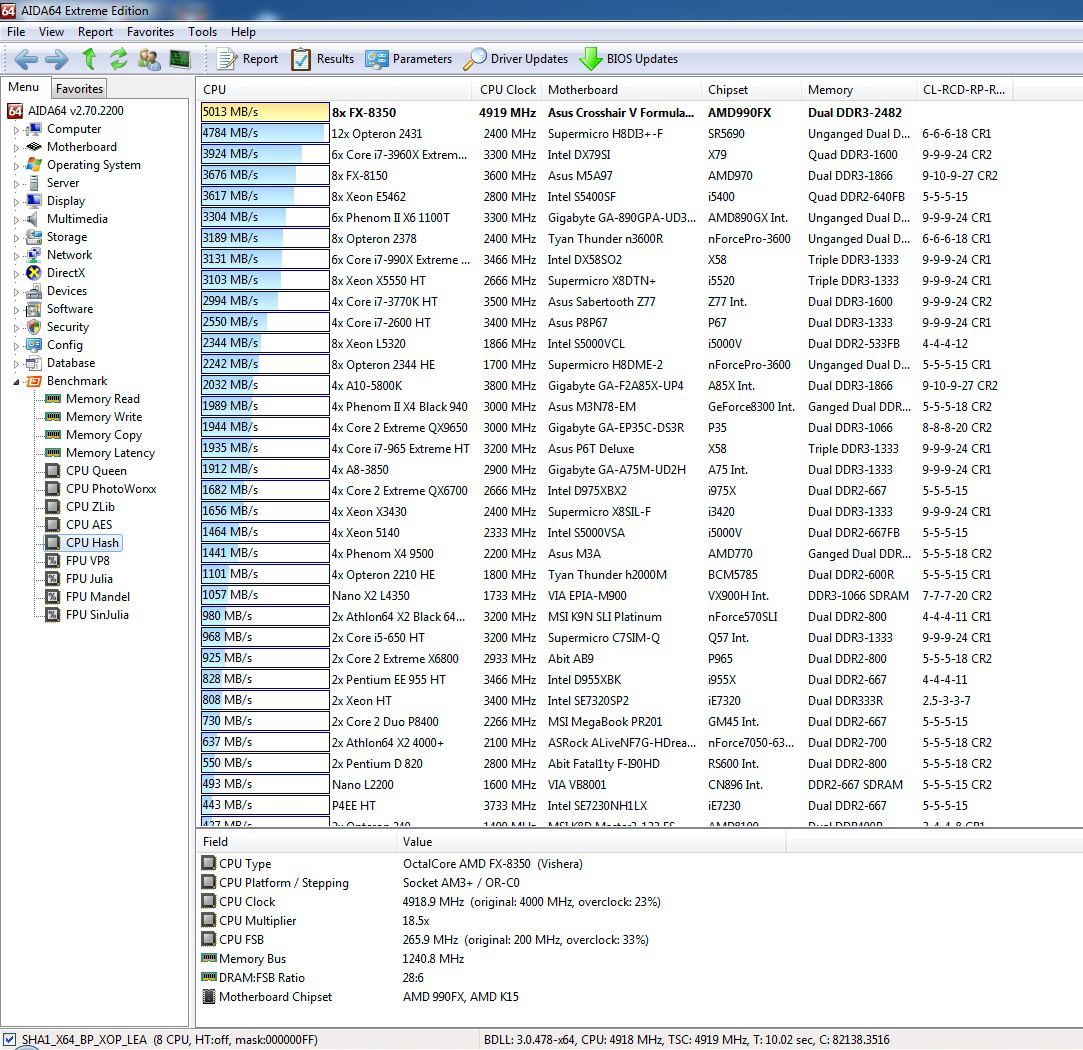Image resolution: width=1083 pixels, height=1050 pixels.
Task: Open the Memory Latency benchmark
Action: (100, 452)
